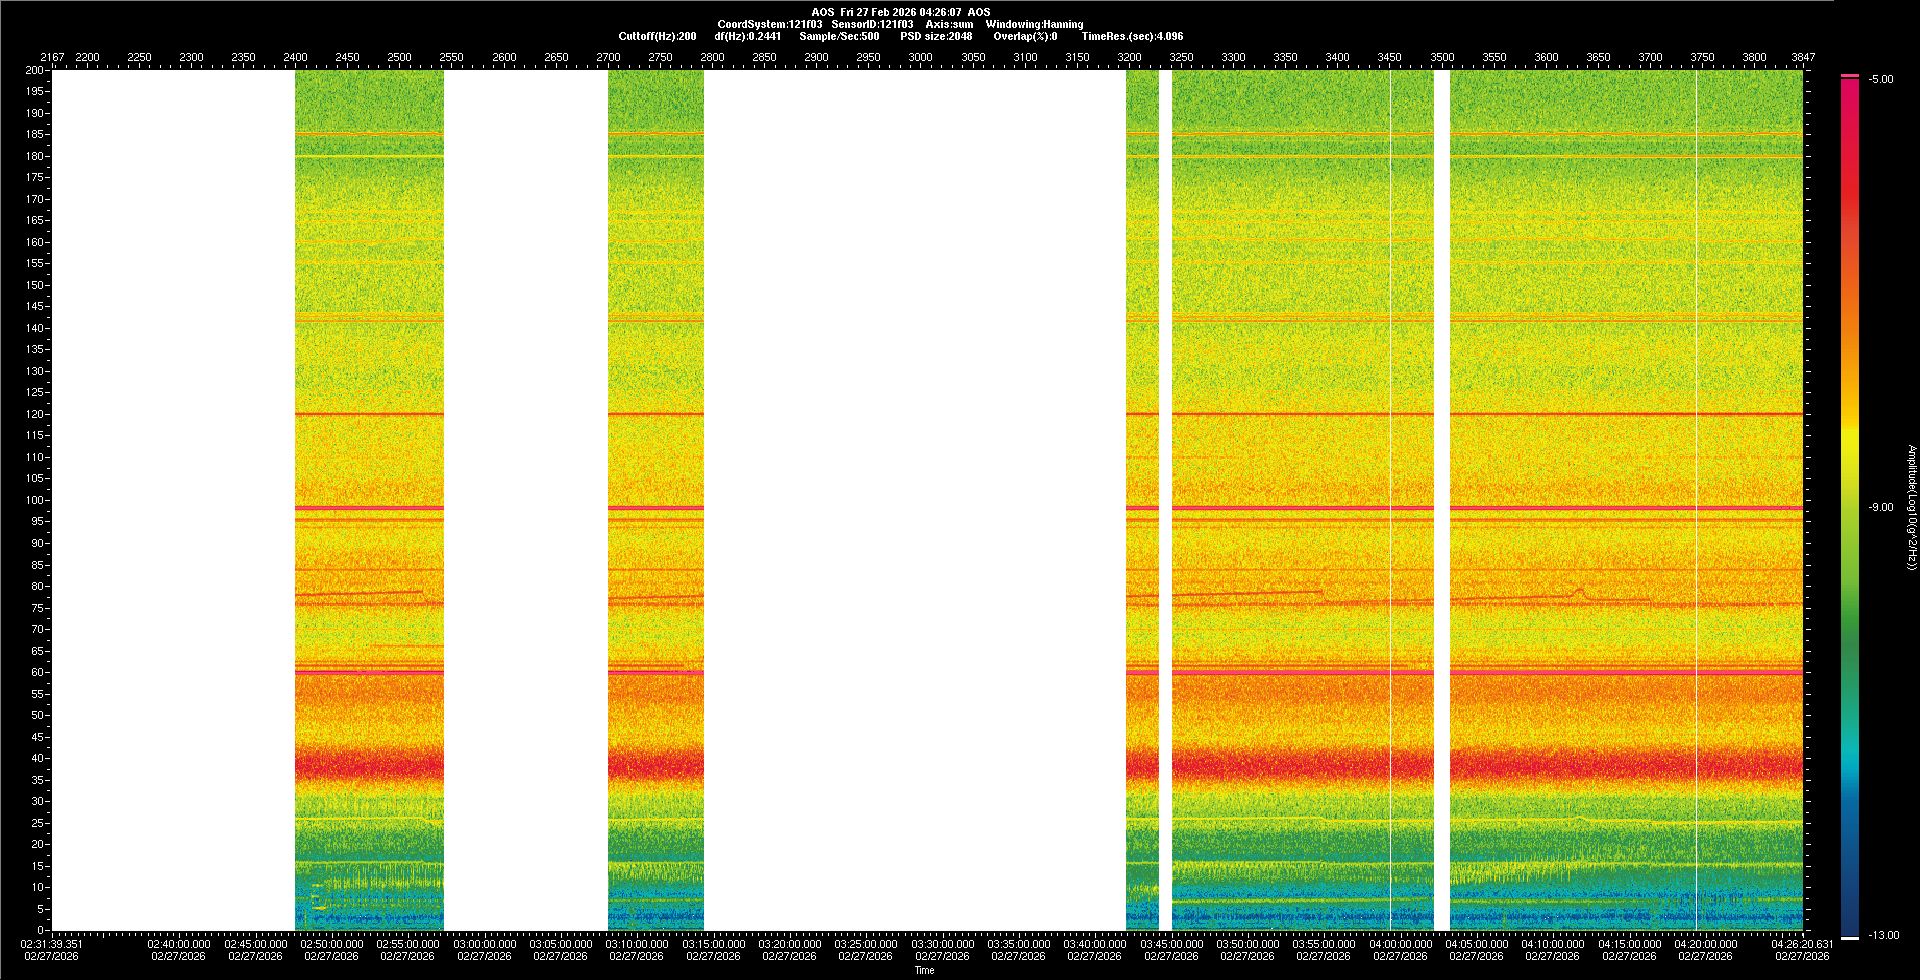Click the Sample/Sec:500 header text
The width and height of the screenshot is (1920, 980).
pos(839,36)
